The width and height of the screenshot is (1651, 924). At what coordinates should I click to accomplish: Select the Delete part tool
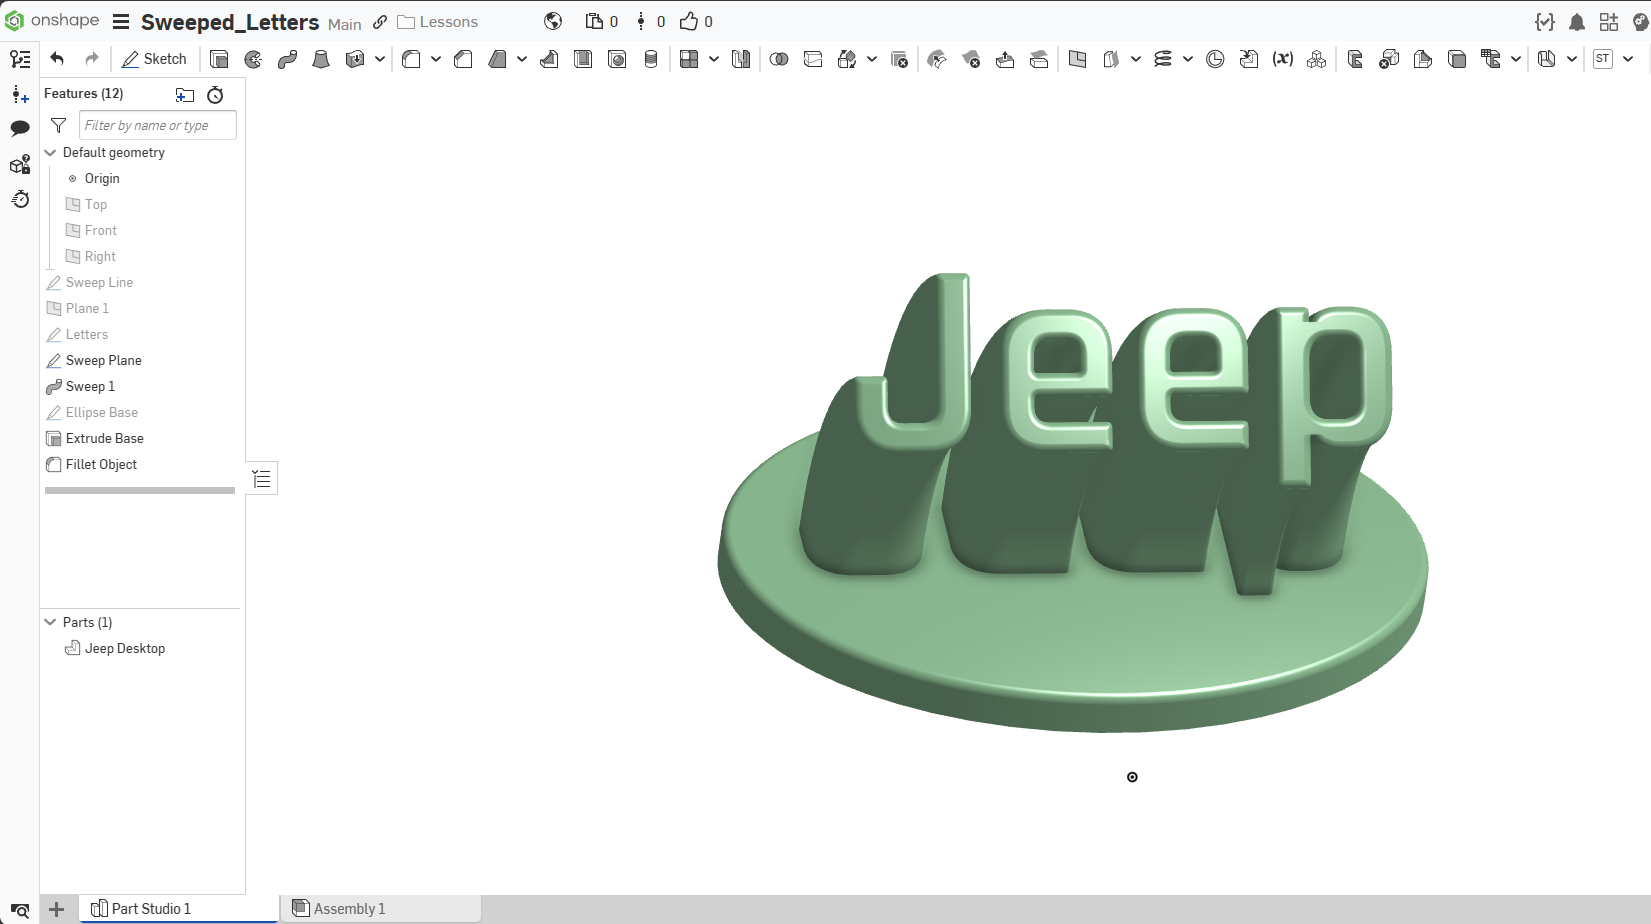click(x=899, y=59)
